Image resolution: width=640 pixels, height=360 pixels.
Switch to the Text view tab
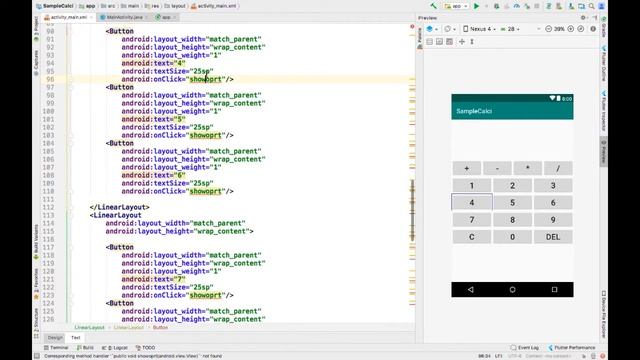click(76, 338)
